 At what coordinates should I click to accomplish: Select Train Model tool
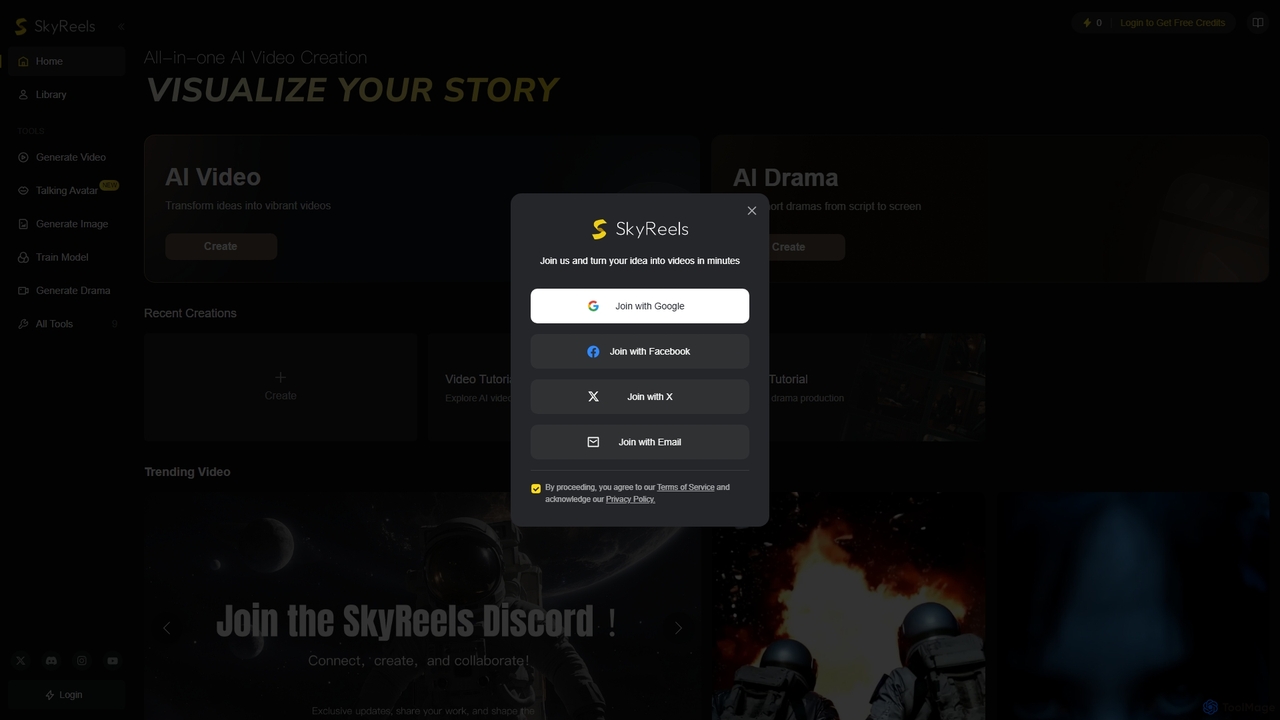(x=66, y=257)
